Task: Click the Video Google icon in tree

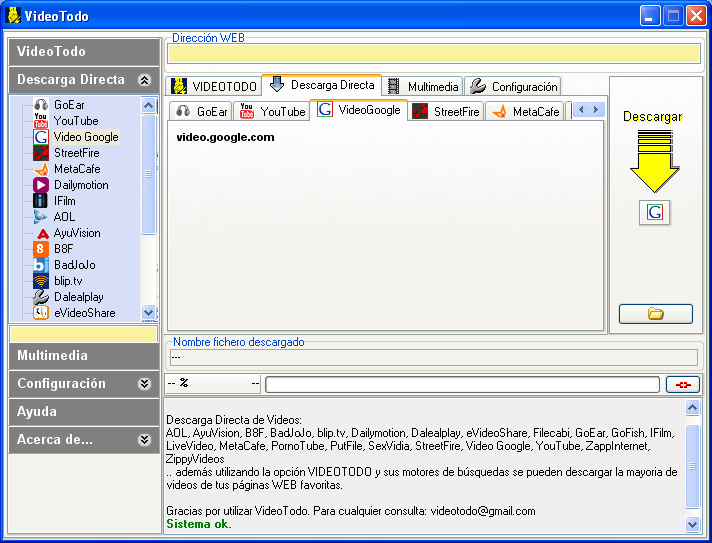Action: point(41,137)
